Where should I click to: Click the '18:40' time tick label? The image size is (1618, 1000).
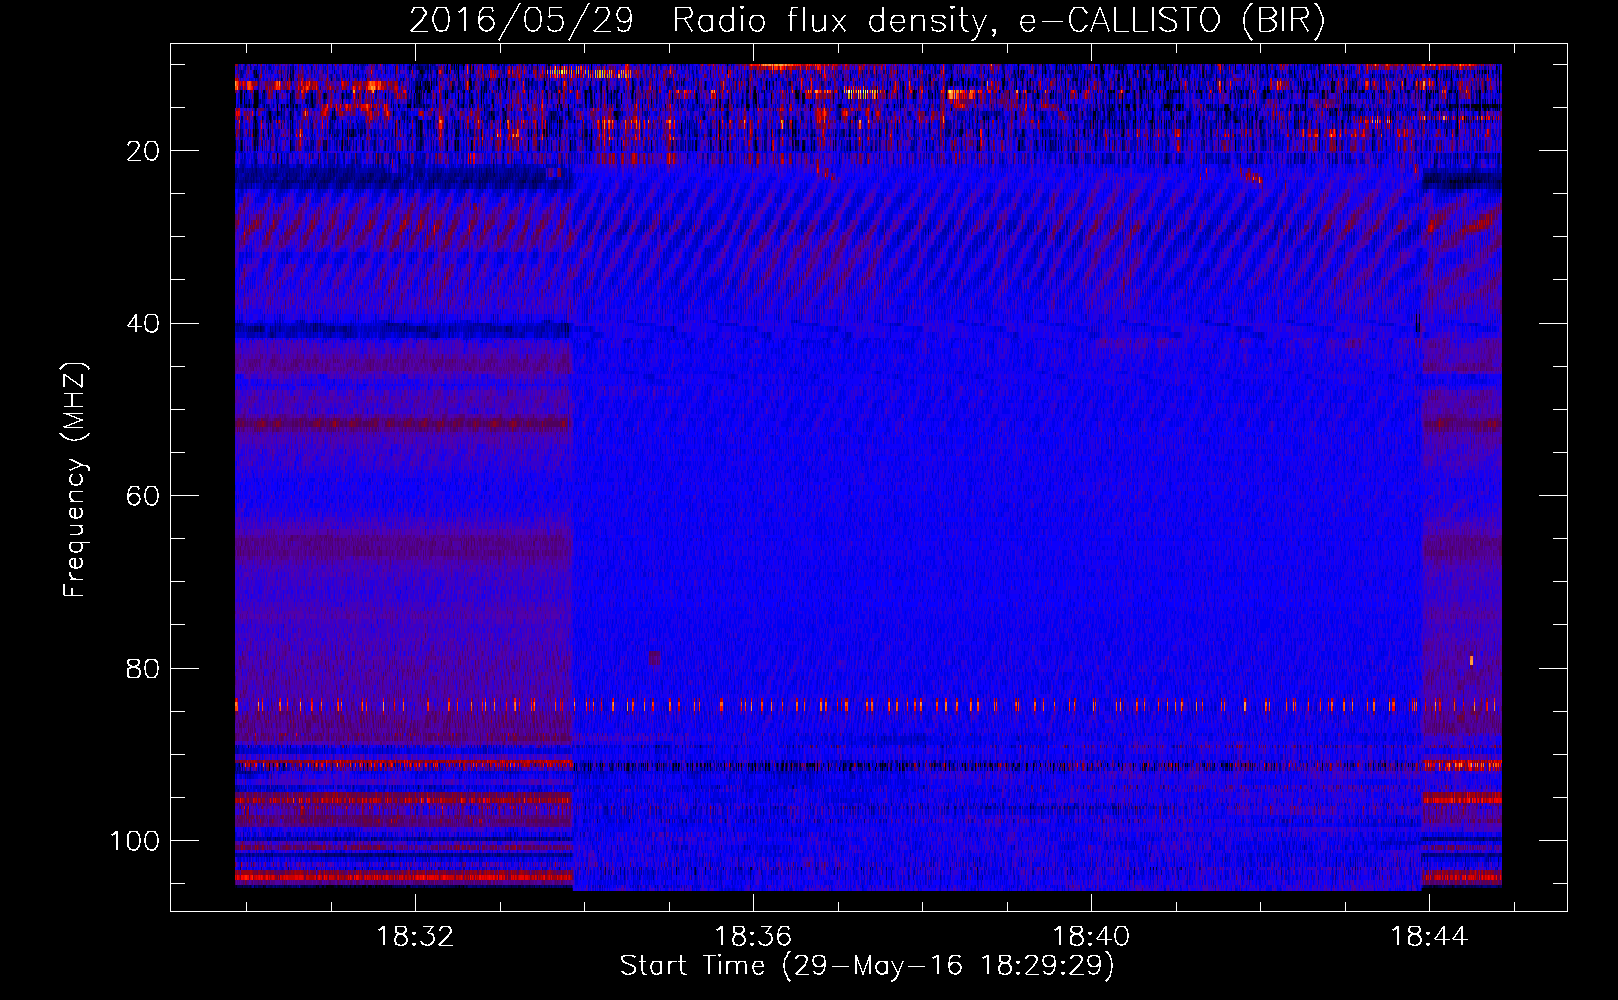1091,937
